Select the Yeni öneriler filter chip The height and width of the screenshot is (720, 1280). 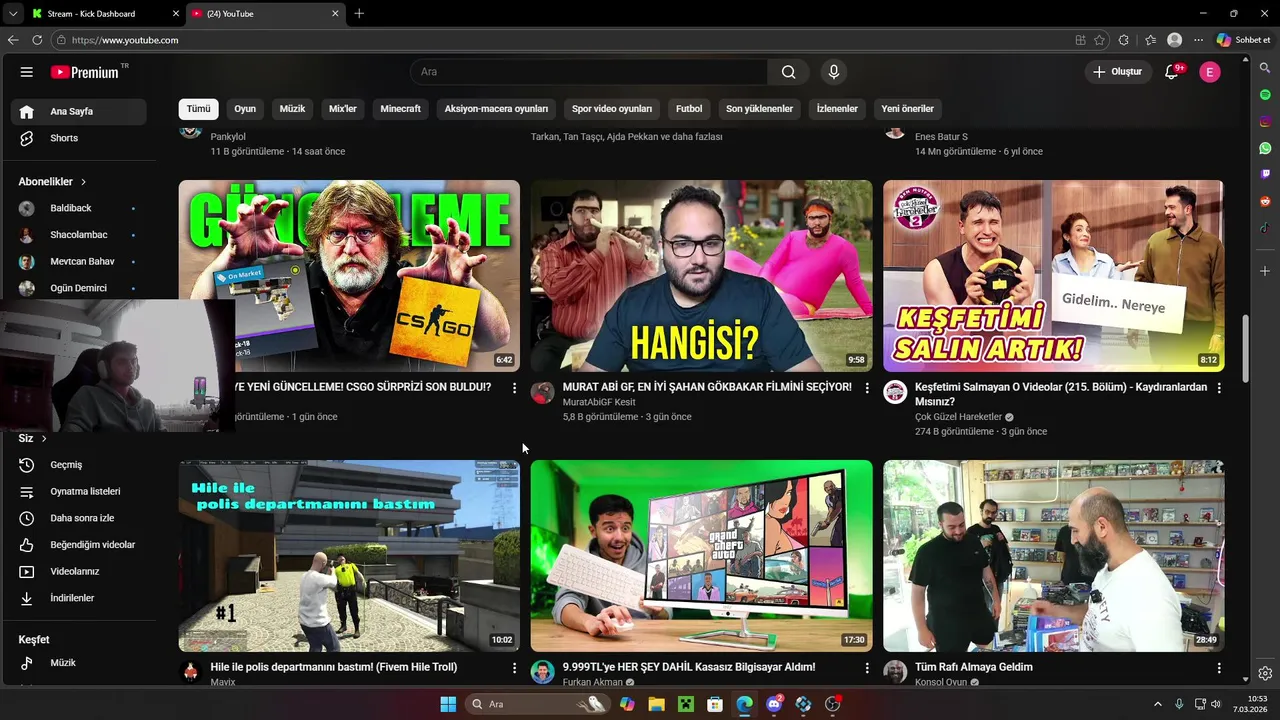click(907, 109)
